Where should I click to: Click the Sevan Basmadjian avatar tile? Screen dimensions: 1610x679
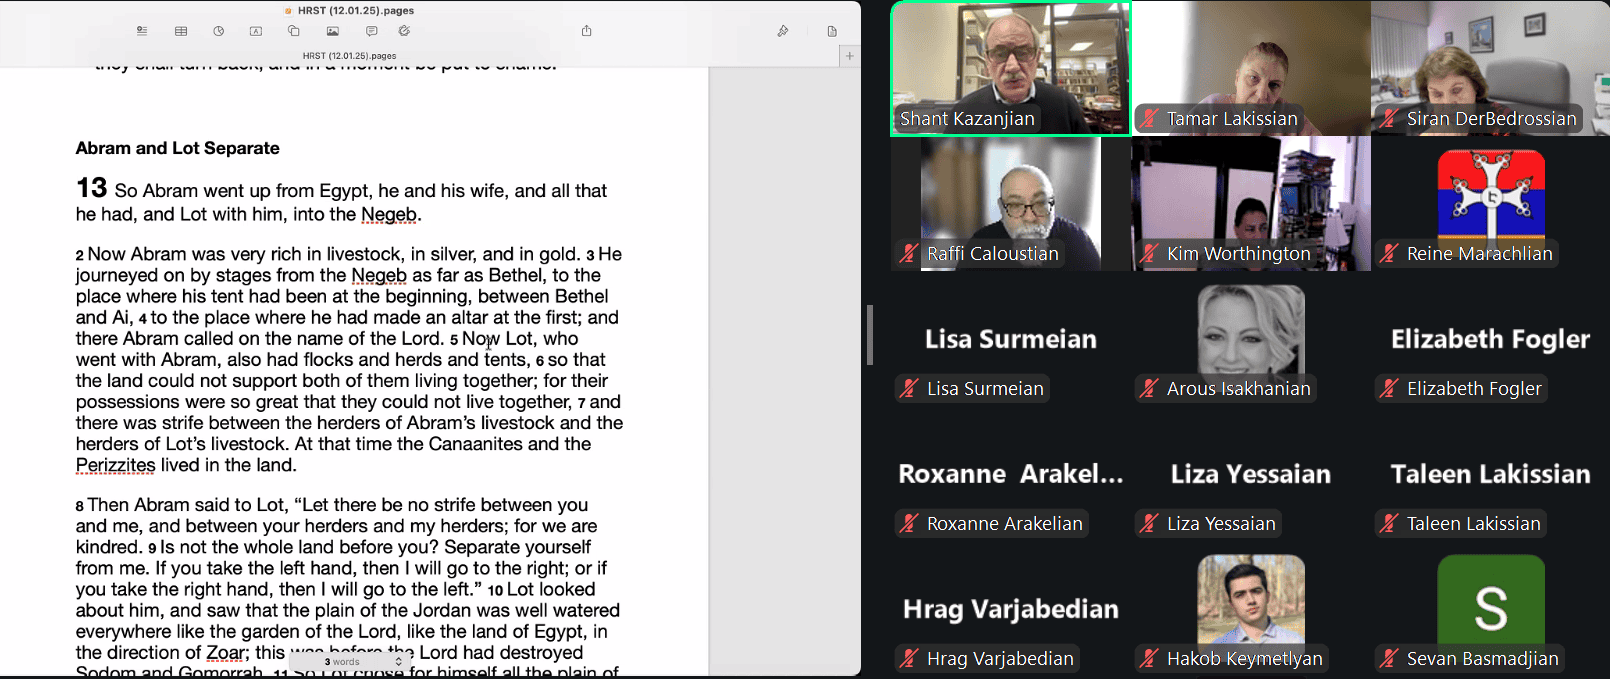pos(1490,603)
